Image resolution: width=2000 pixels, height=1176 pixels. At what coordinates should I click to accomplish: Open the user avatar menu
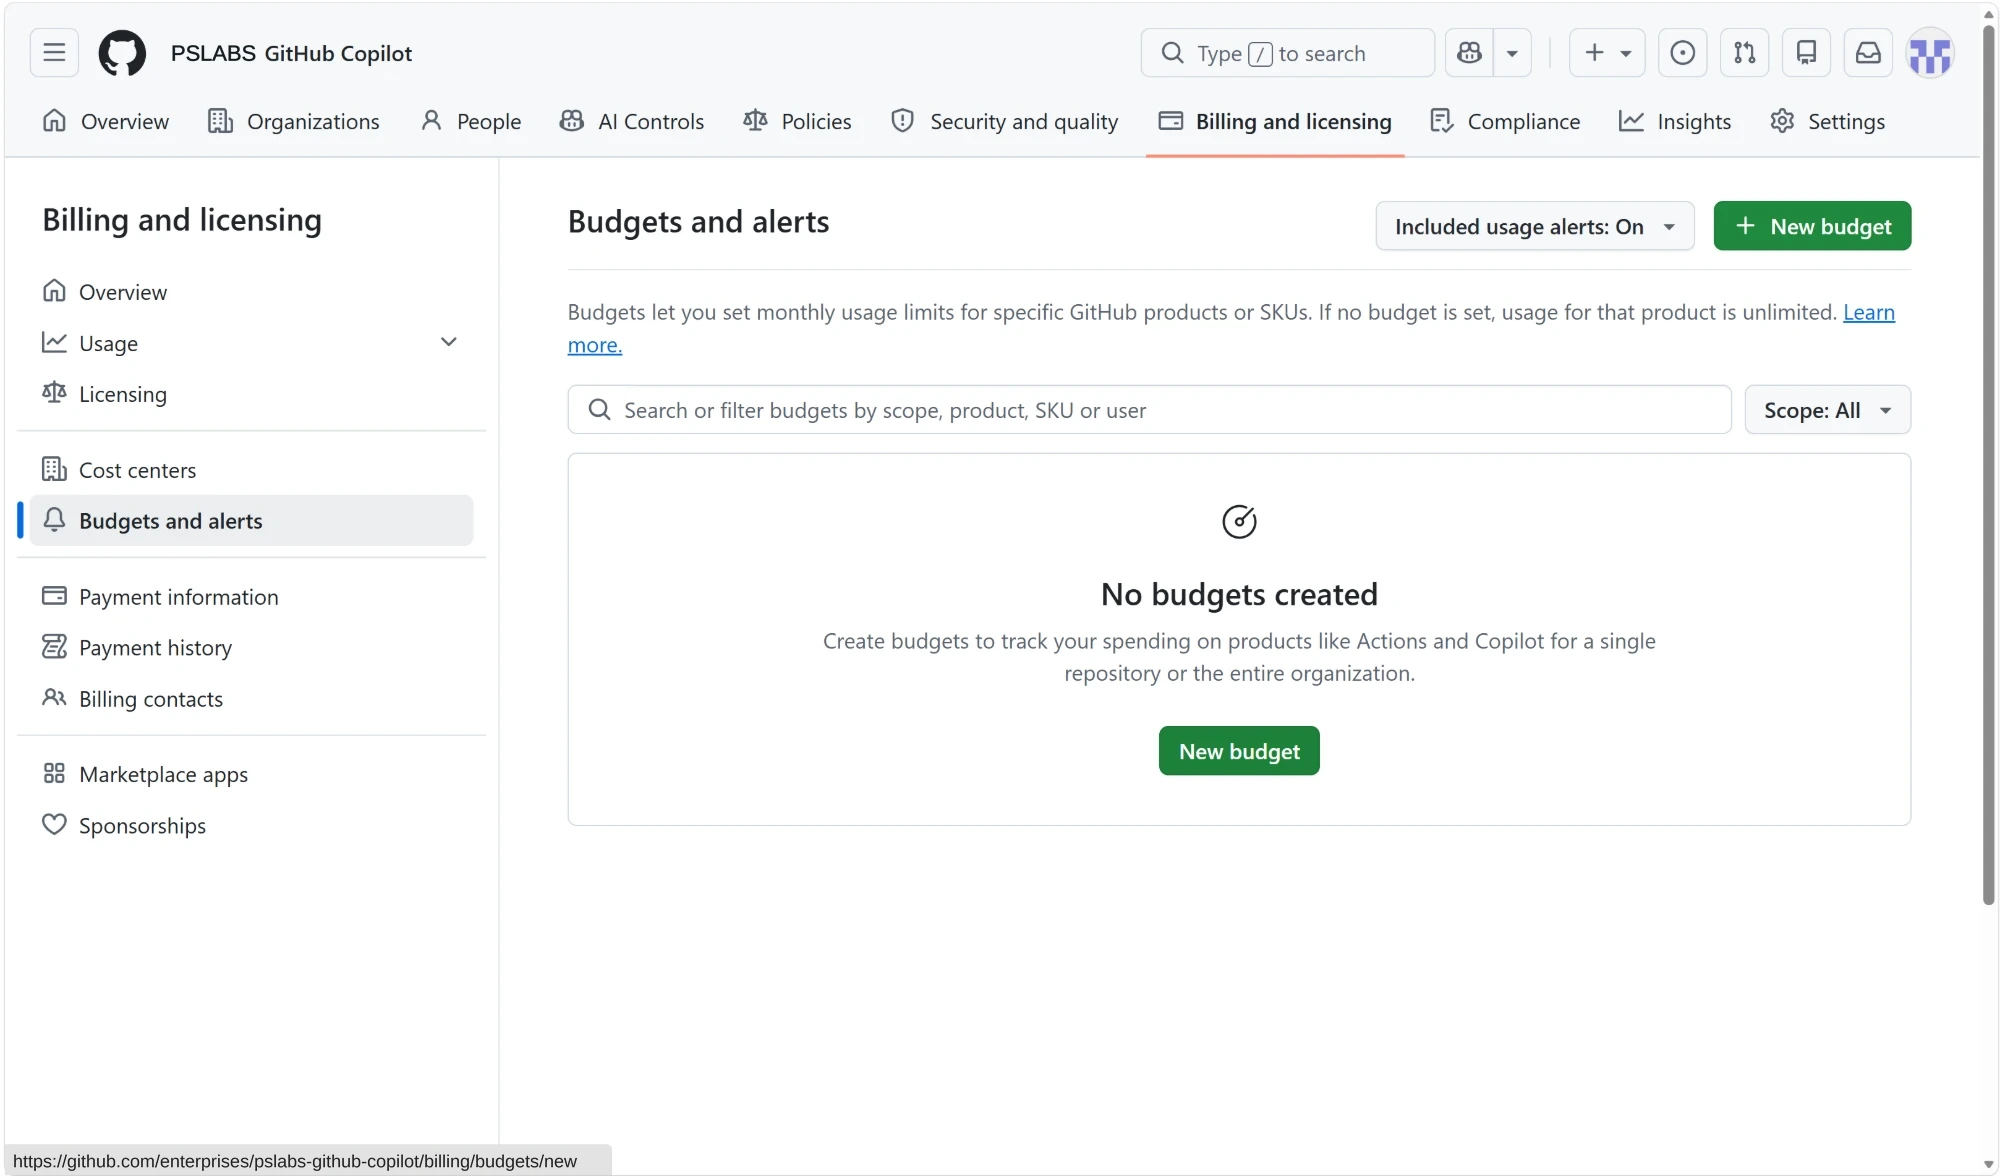click(1931, 53)
